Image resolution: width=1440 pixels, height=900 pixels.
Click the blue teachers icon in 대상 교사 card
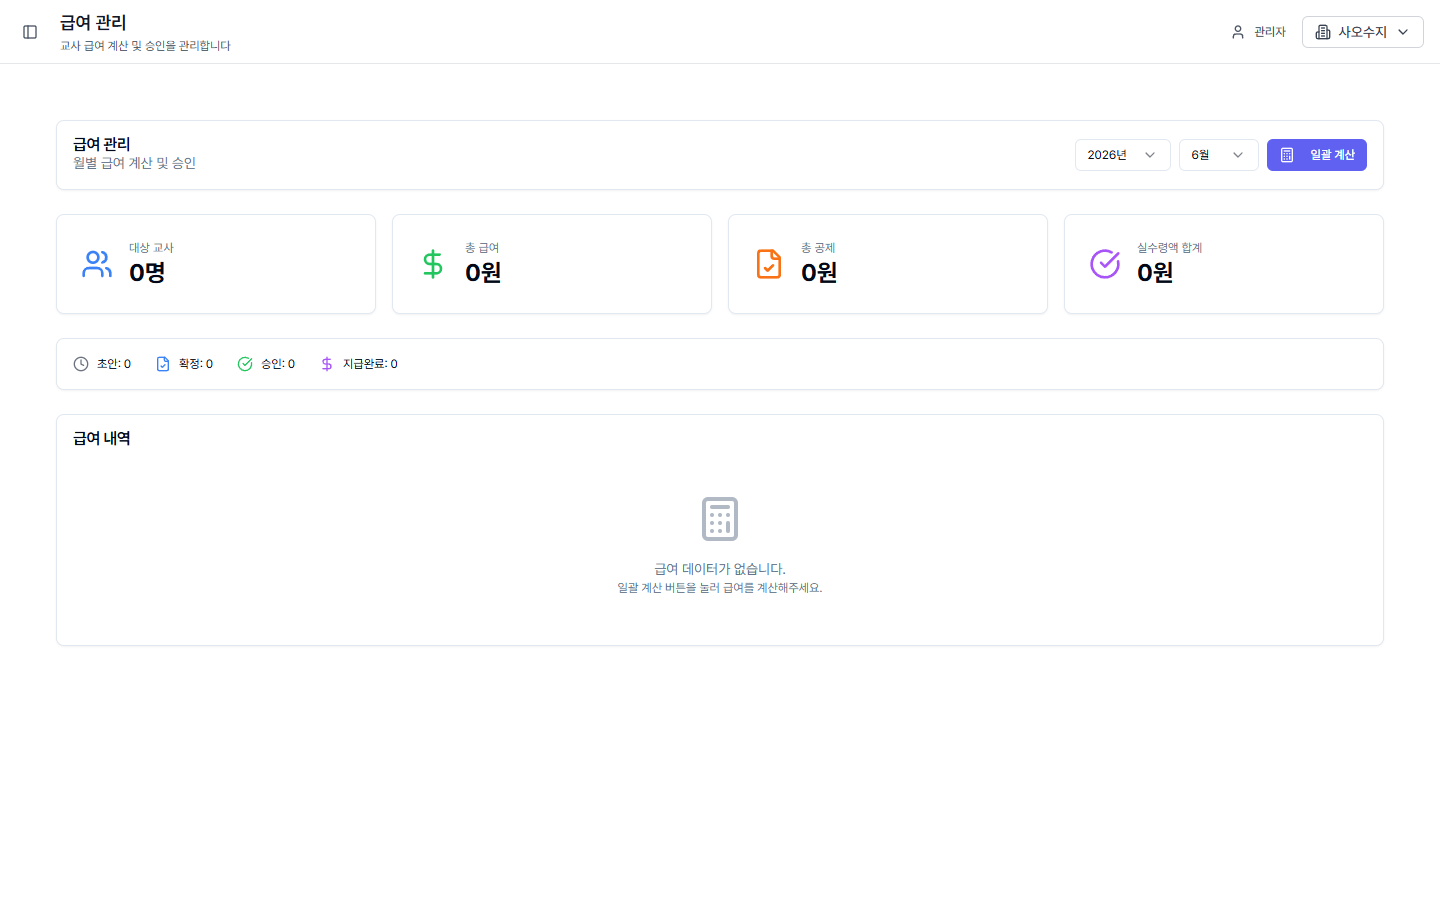97,264
